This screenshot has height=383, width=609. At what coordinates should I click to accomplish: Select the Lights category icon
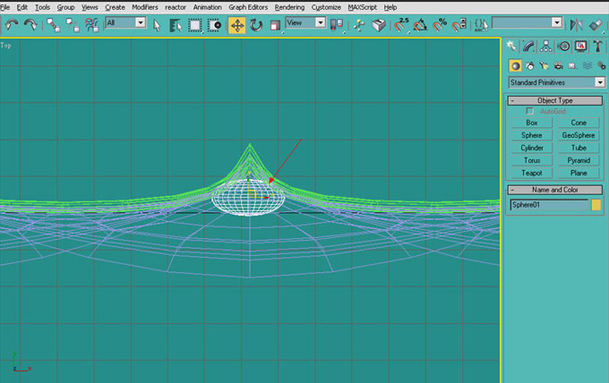[544, 66]
